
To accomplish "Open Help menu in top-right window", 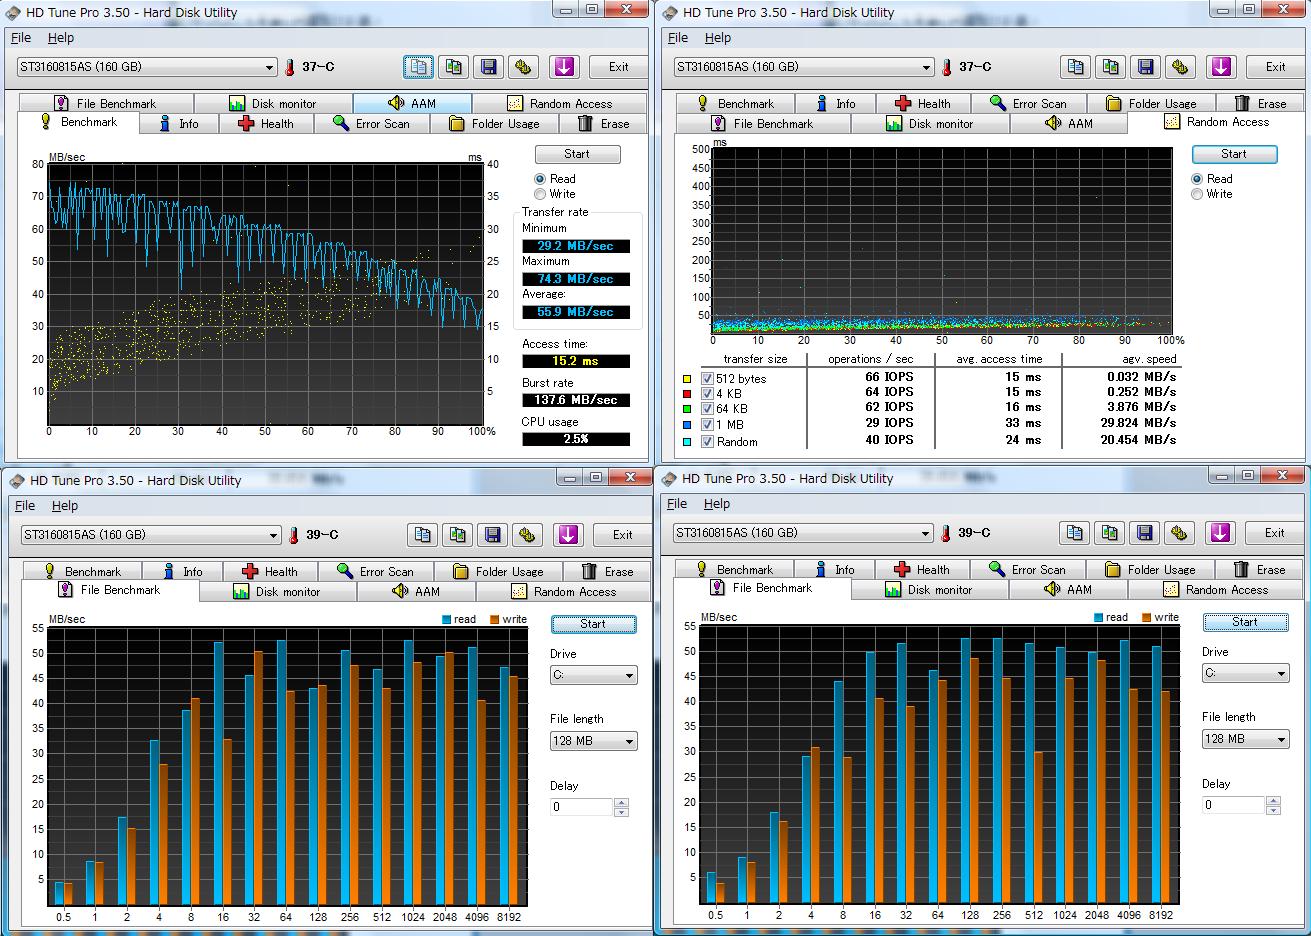I will [717, 38].
